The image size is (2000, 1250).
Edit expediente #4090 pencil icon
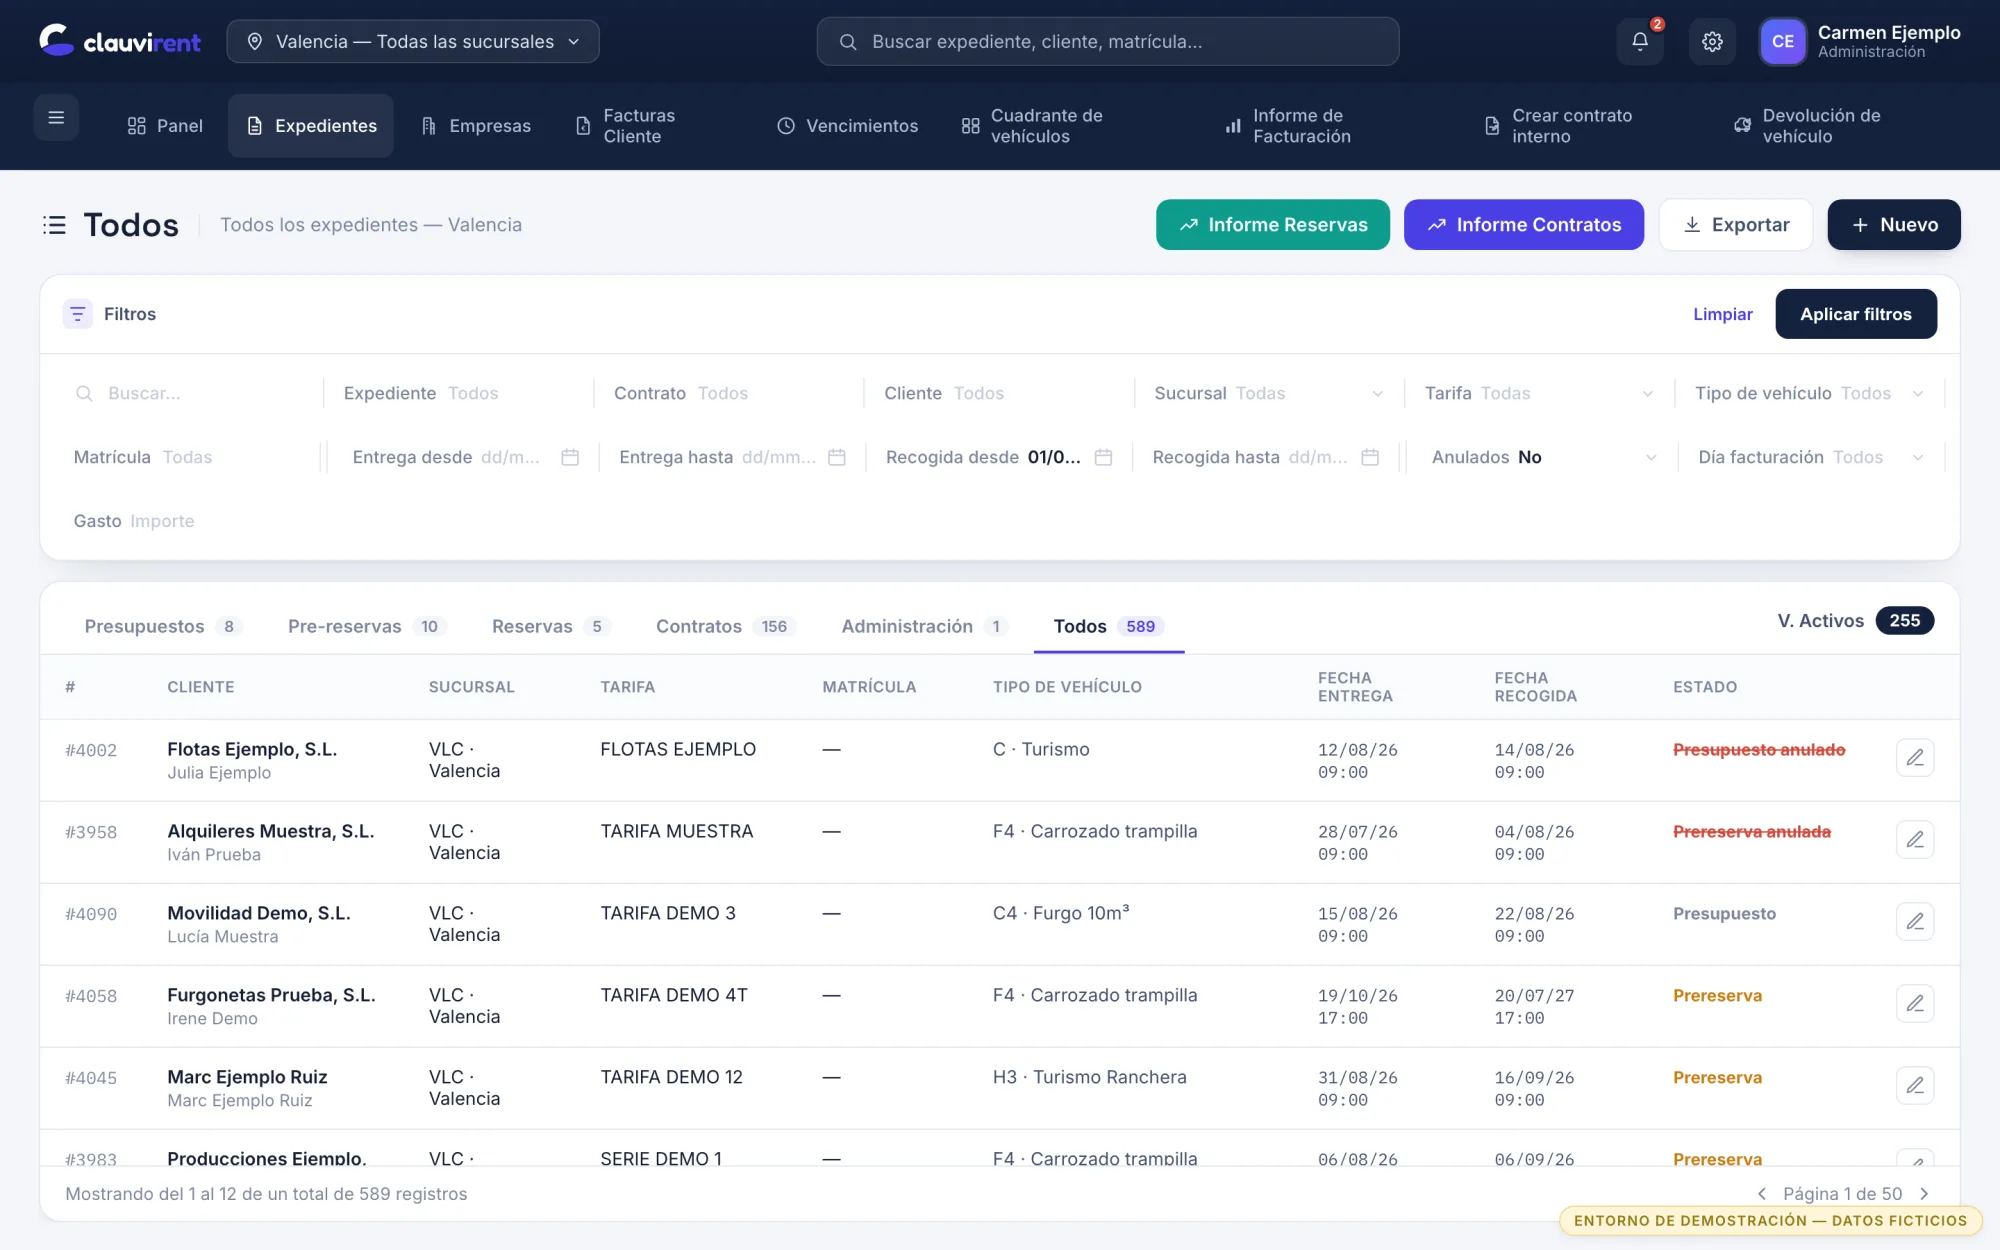pyautogui.click(x=1914, y=921)
